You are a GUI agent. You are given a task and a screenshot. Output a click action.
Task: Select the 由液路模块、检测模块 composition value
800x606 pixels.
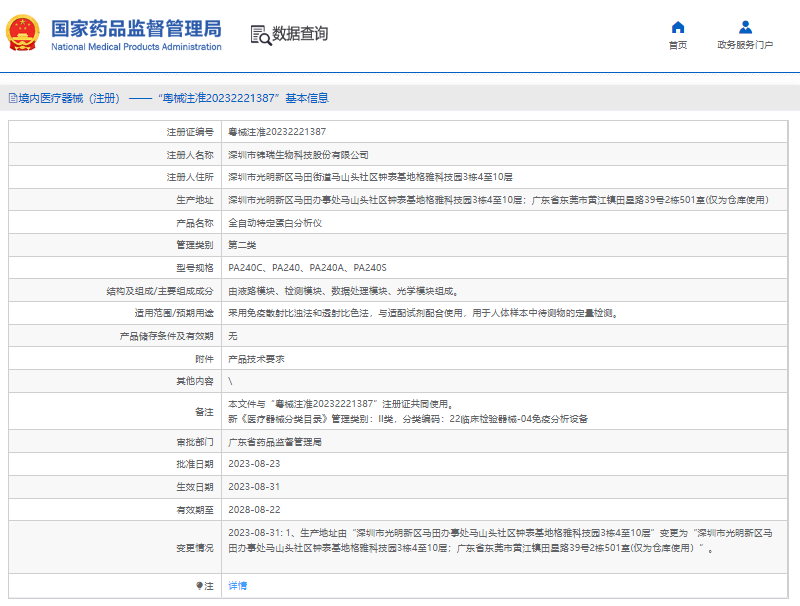(x=343, y=291)
